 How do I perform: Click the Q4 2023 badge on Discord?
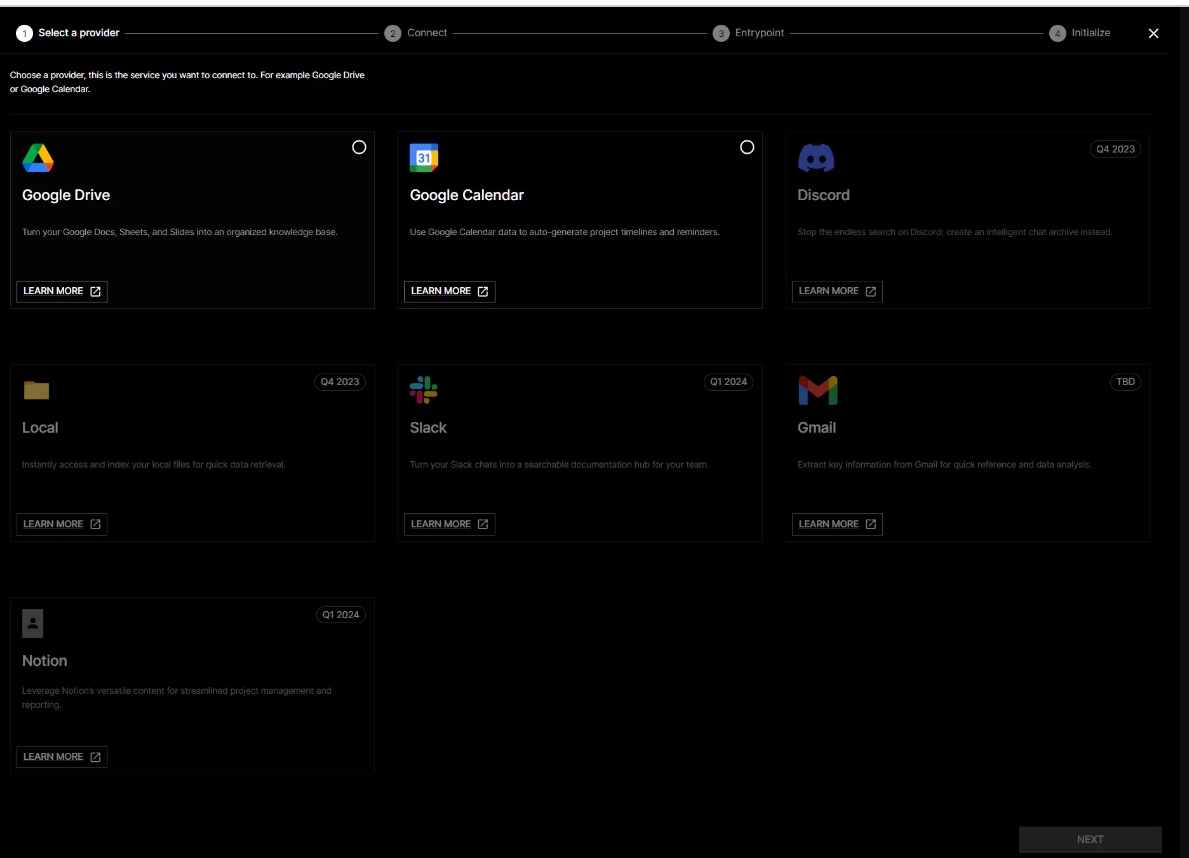(1115, 149)
